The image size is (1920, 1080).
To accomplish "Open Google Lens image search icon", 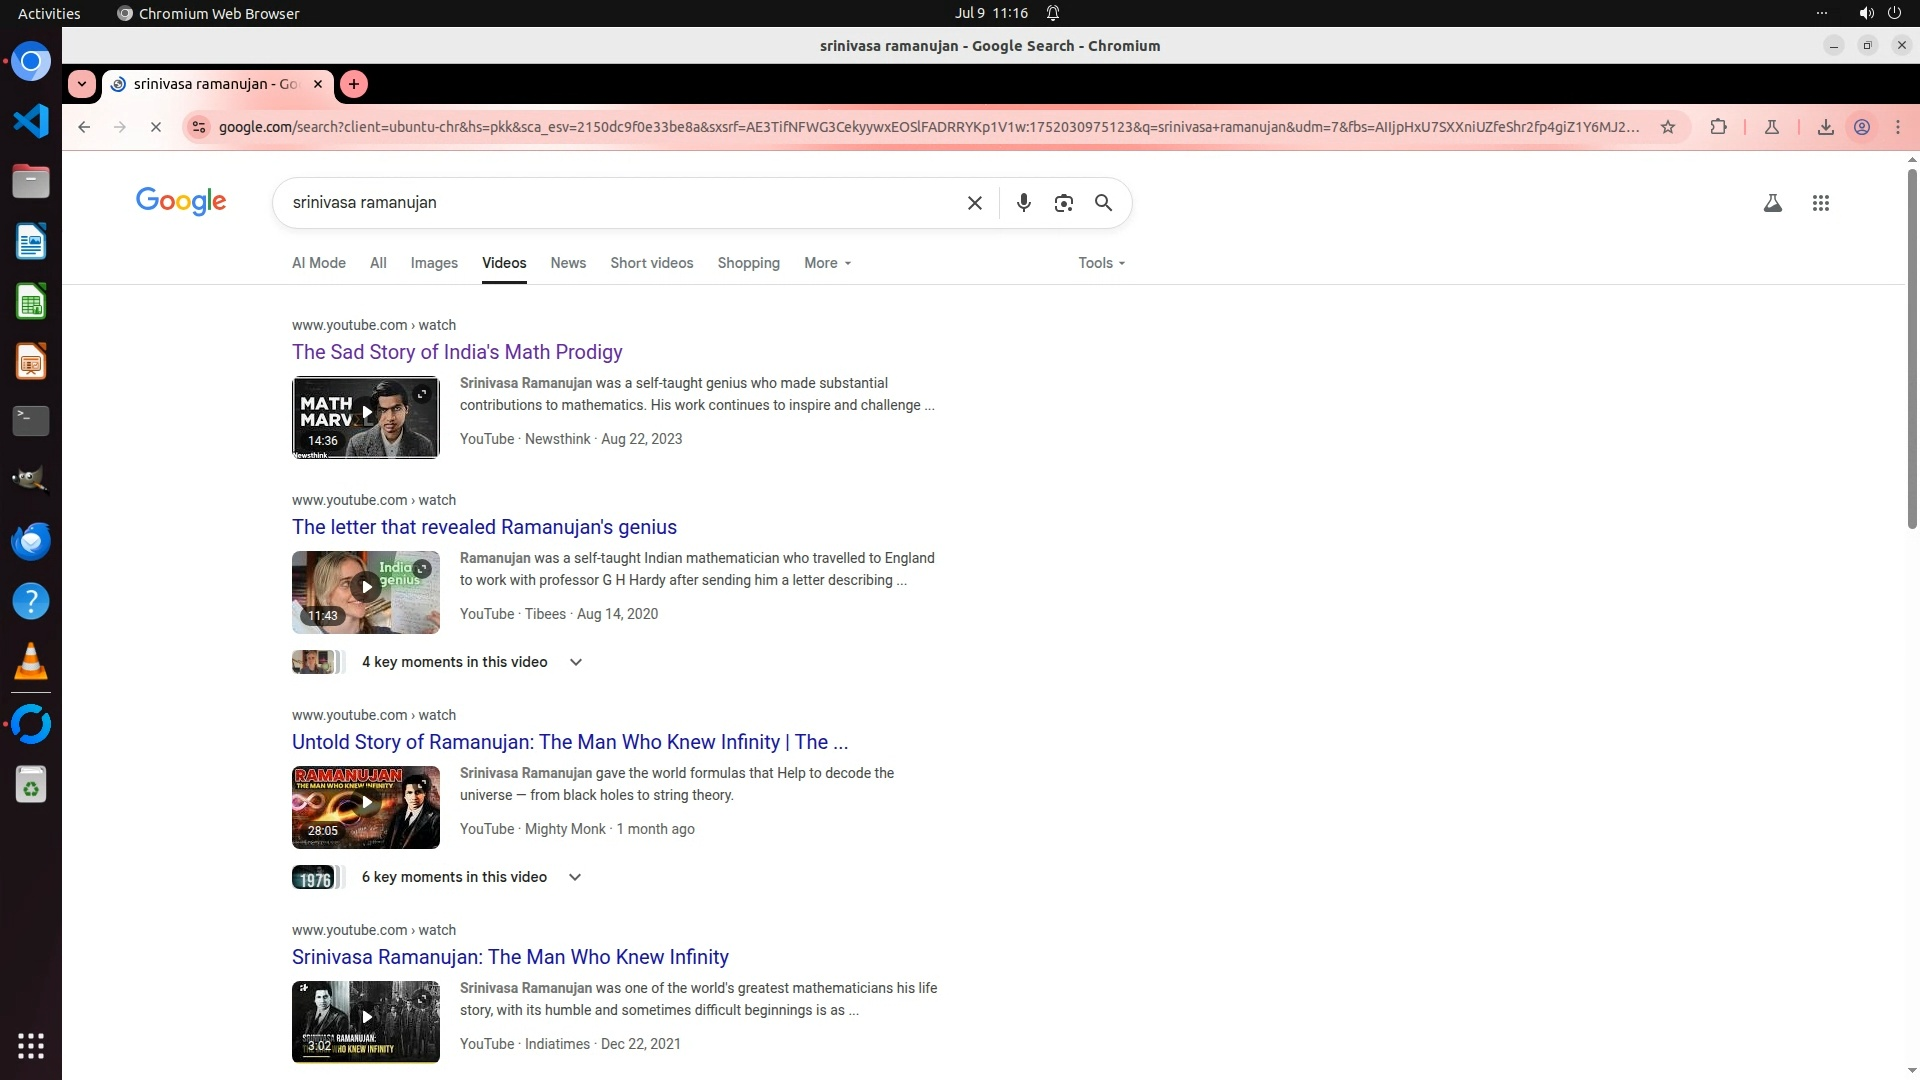I will click(x=1063, y=203).
